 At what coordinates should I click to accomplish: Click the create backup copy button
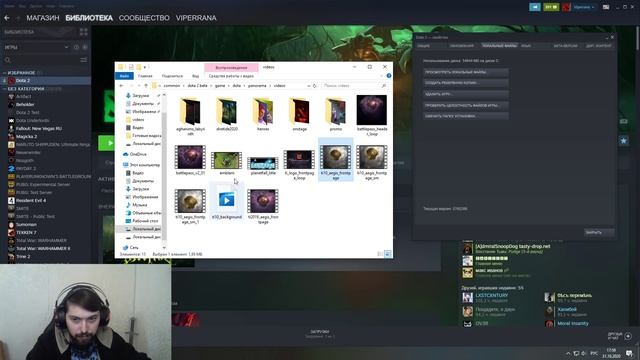466,83
